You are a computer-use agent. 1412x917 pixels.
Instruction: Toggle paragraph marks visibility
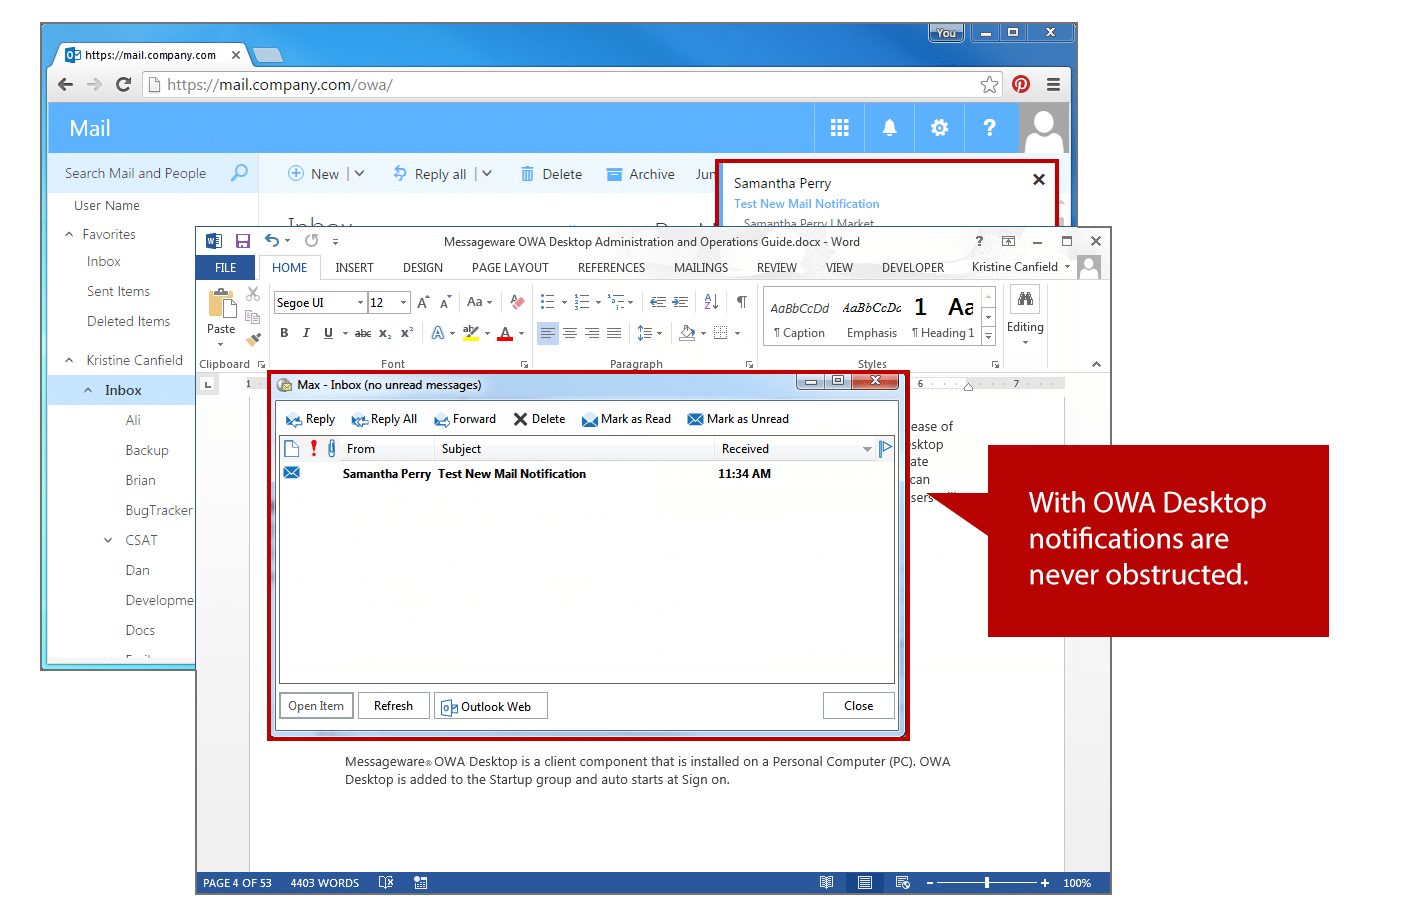coord(740,301)
